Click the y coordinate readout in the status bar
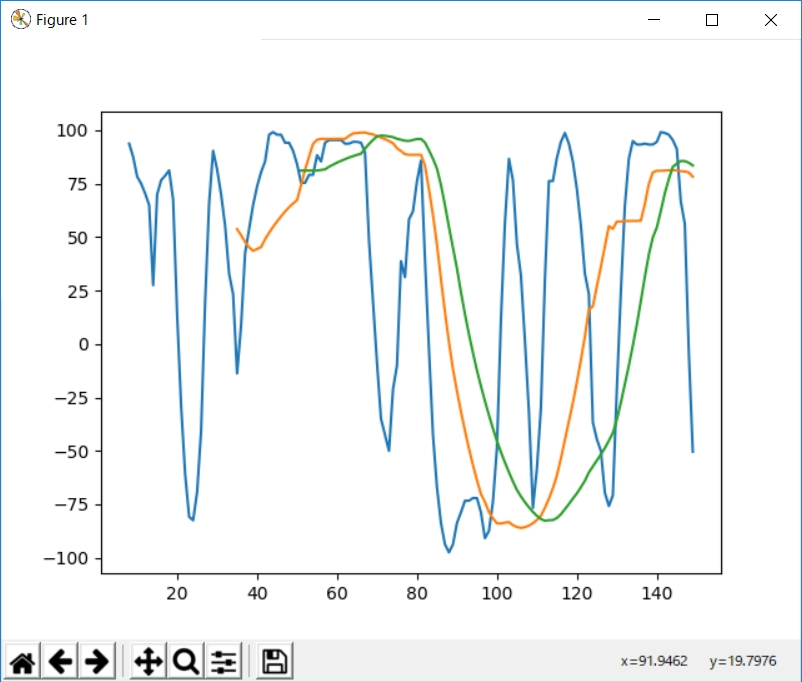This screenshot has height=682, width=802. (x=741, y=661)
